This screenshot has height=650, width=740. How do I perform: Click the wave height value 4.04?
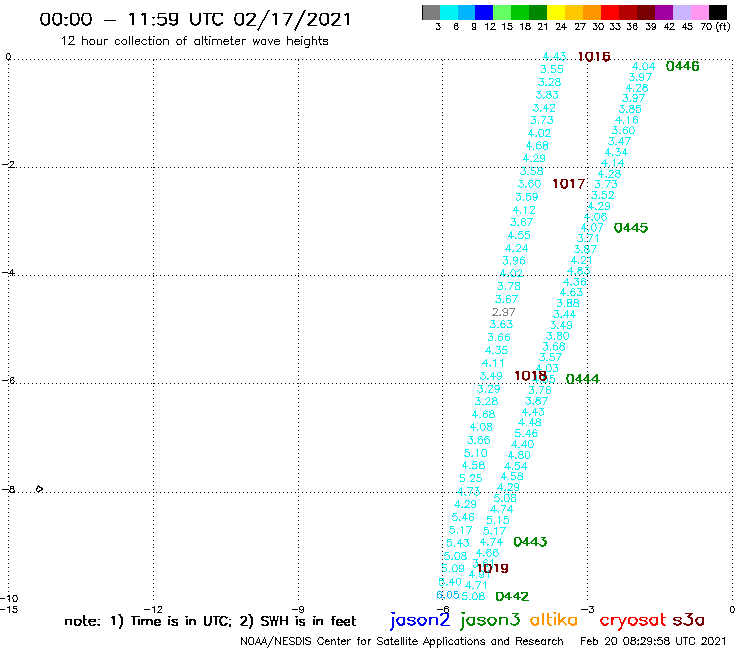(644, 67)
